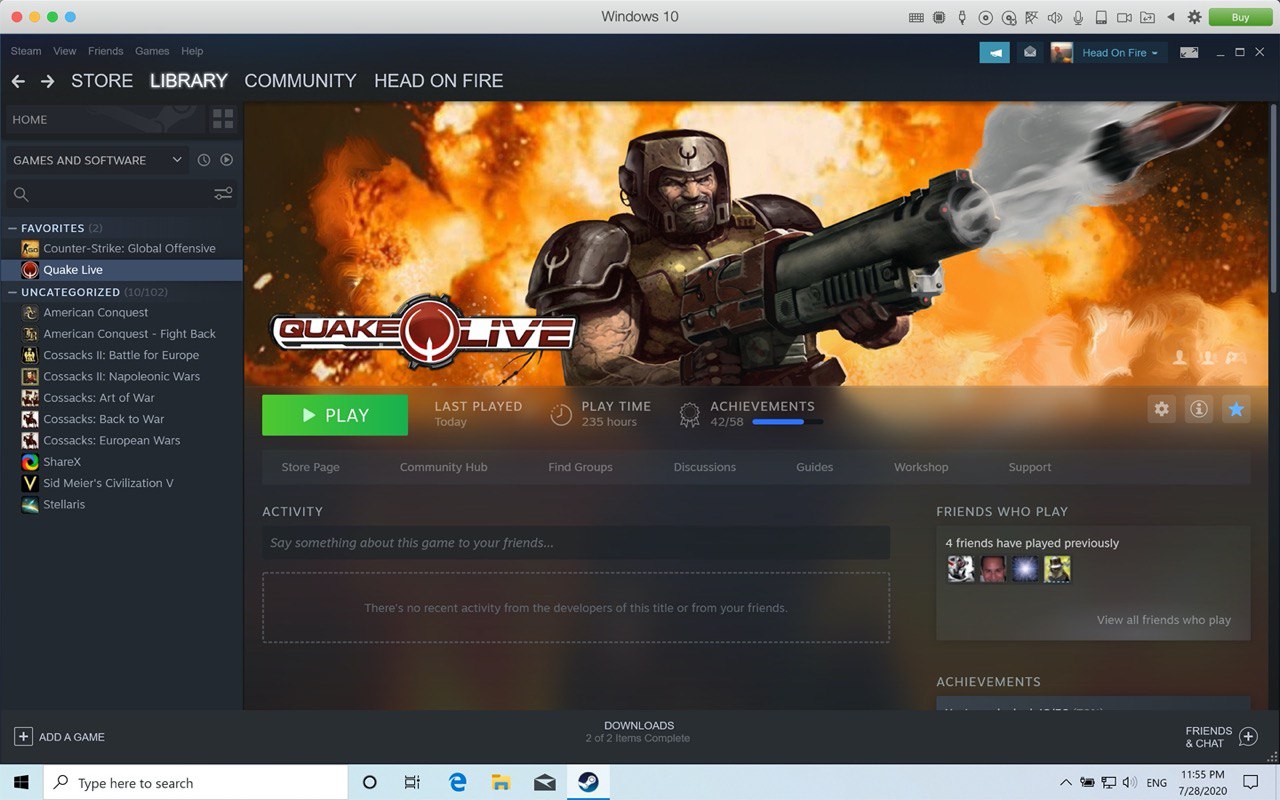The image size is (1280, 800).
Task: Open the Community Hub link
Action: coord(443,467)
